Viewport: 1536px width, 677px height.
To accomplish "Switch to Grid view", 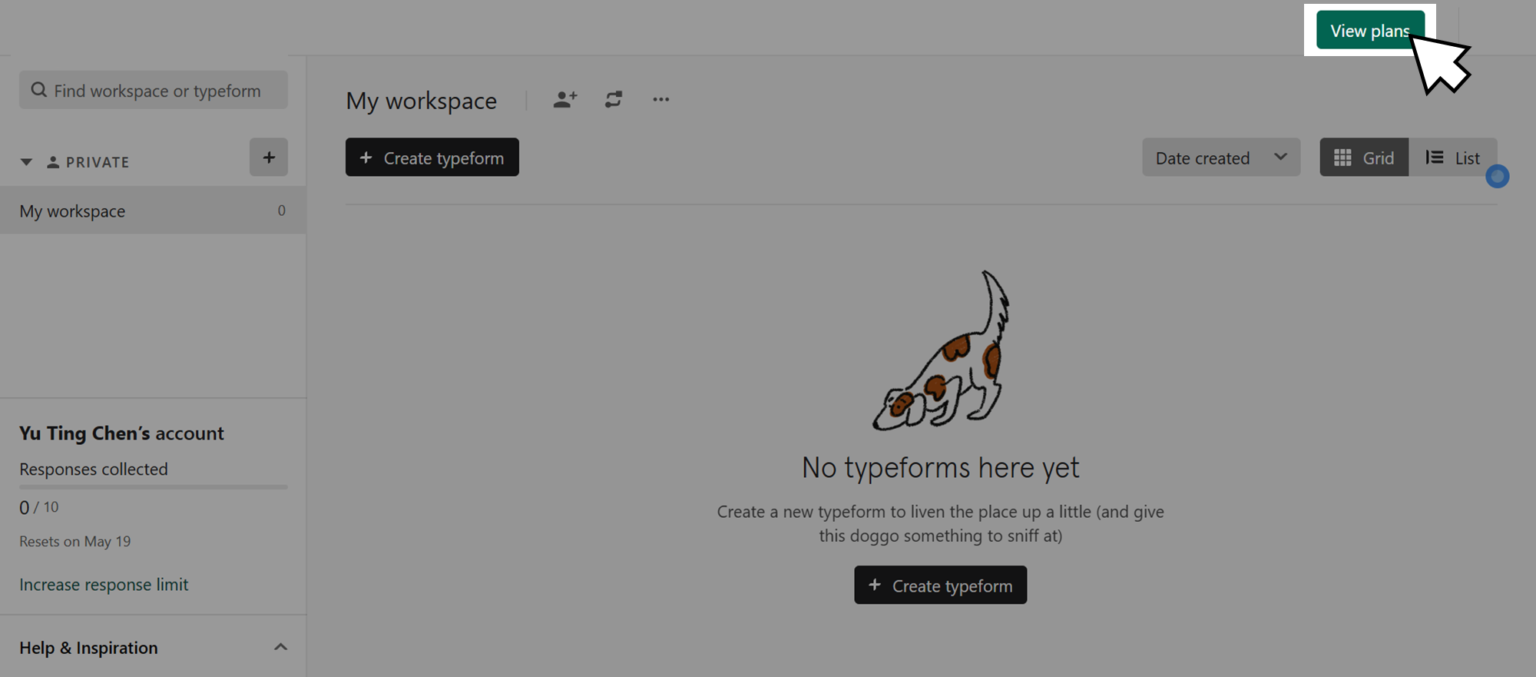I will pos(1364,158).
